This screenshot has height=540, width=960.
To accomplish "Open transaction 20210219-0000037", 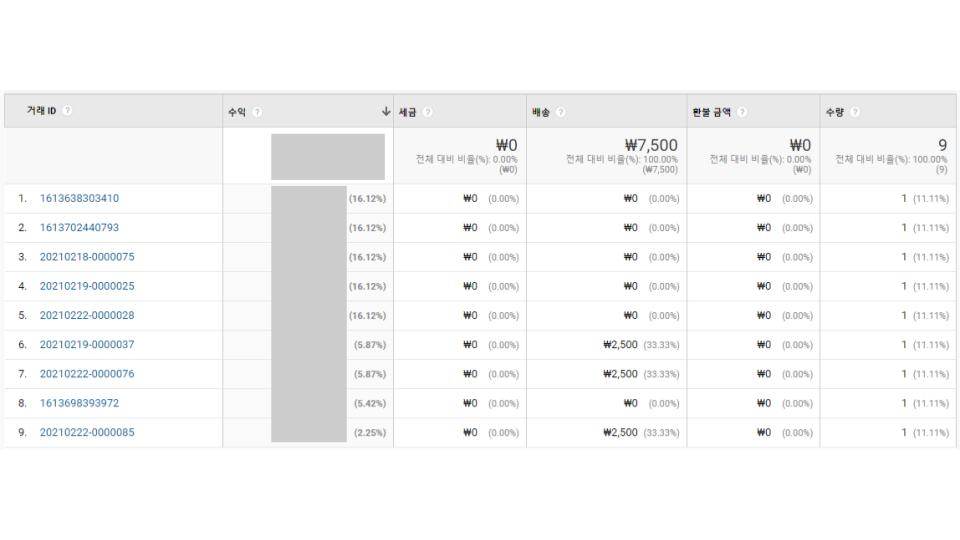I will pyautogui.click(x=87, y=345).
